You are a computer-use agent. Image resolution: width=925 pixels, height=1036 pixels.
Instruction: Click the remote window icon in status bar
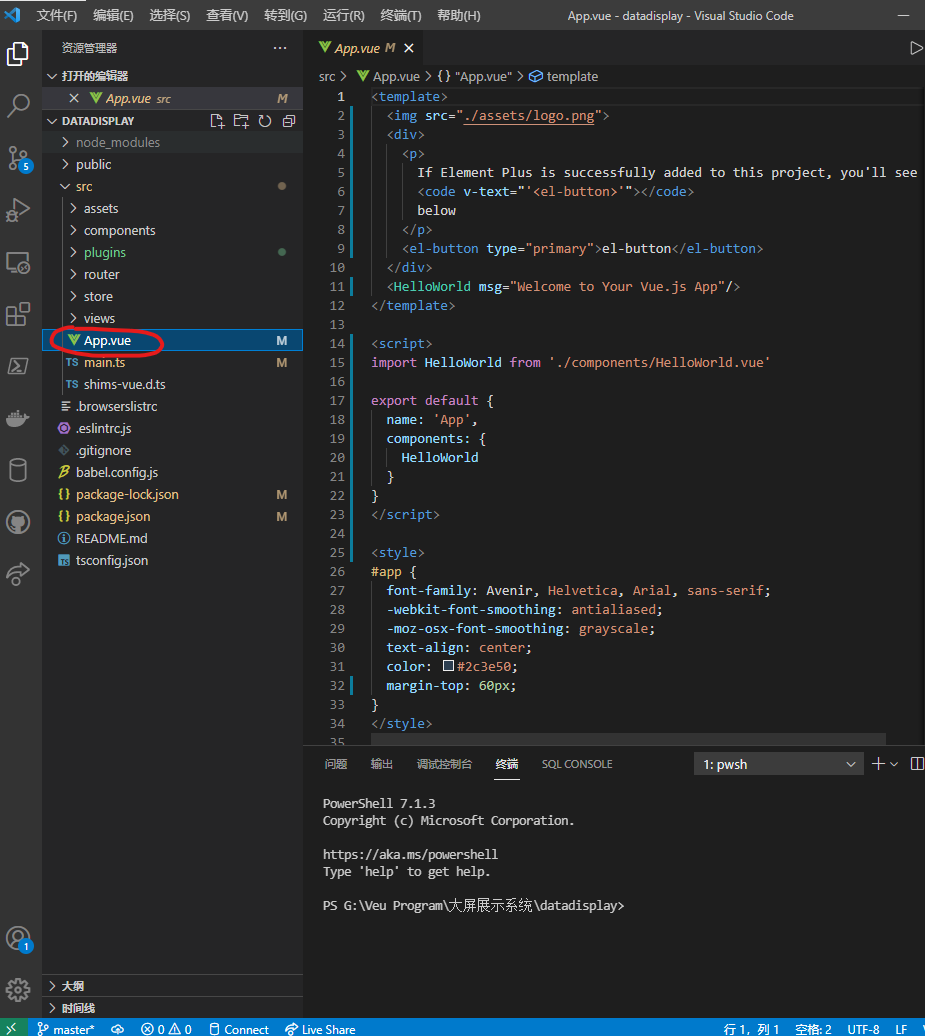click(13, 1028)
